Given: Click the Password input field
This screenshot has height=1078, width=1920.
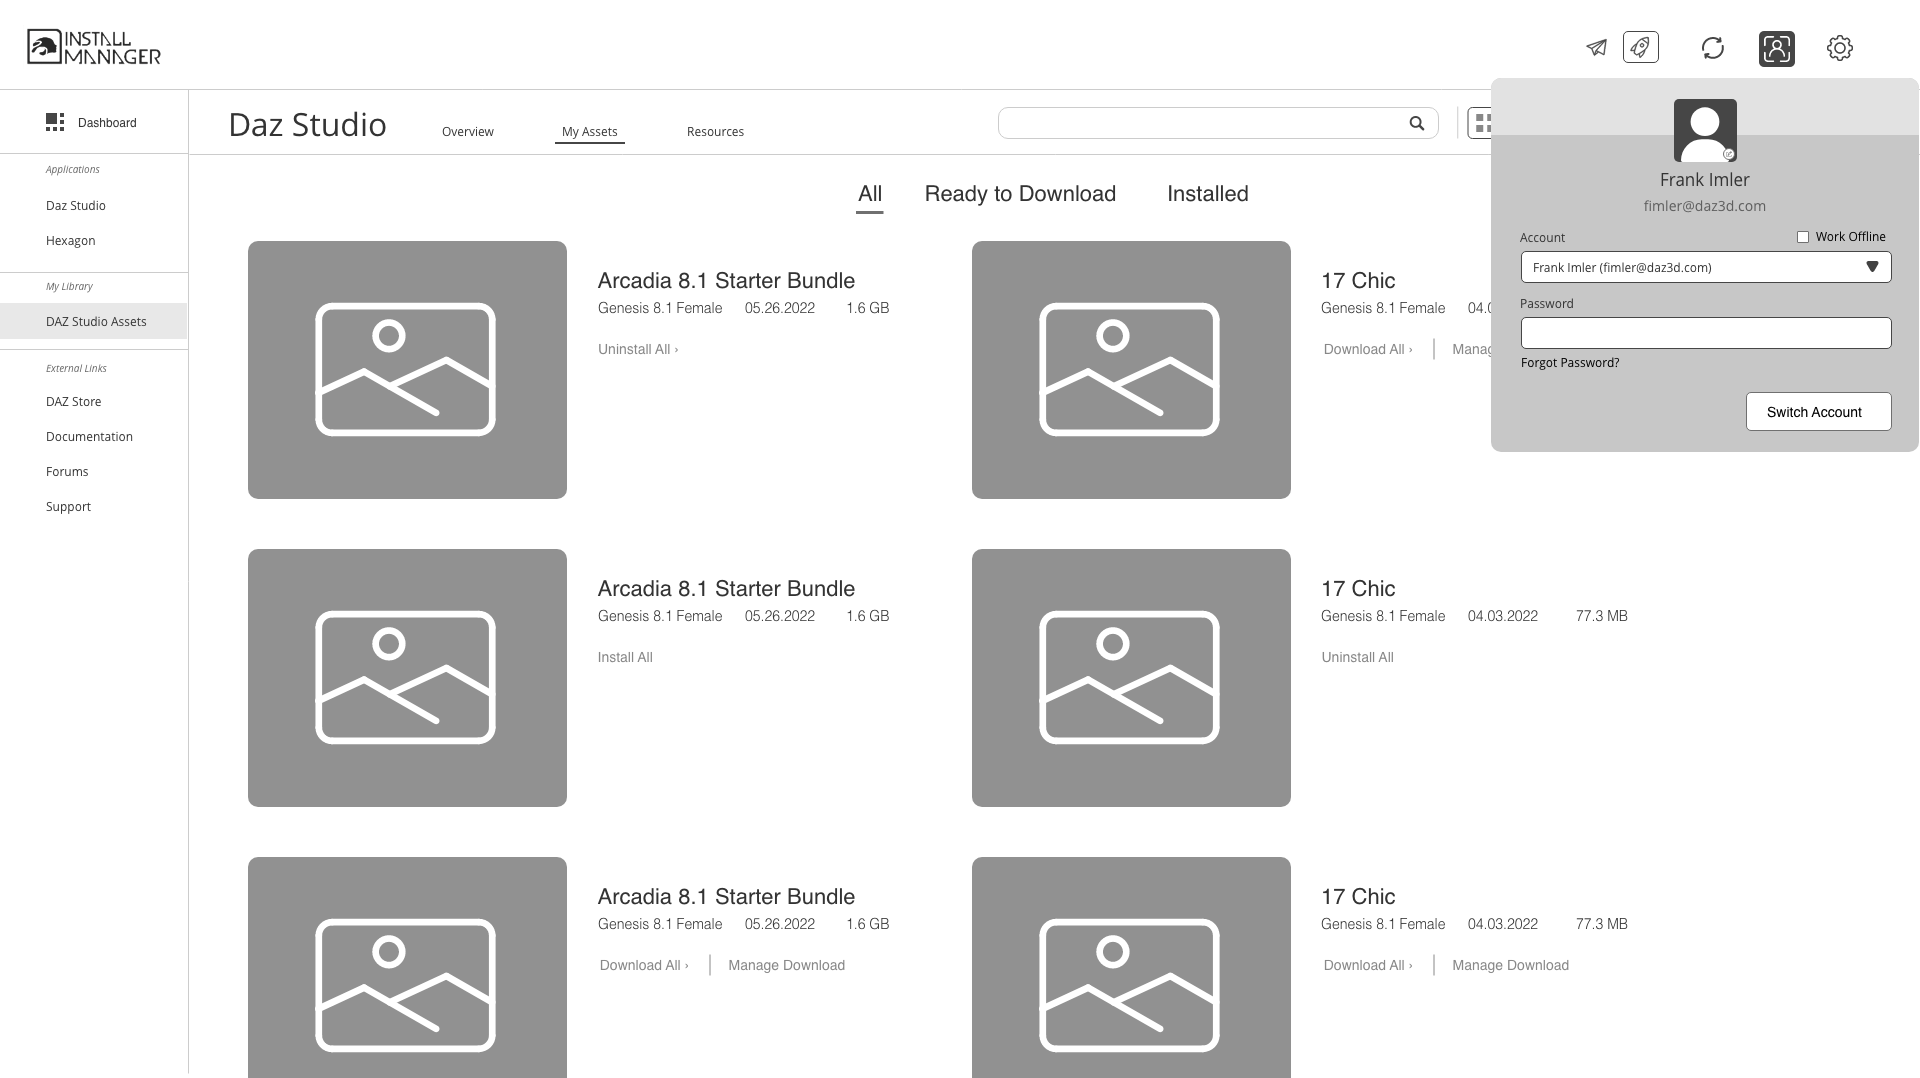Looking at the screenshot, I should coord(1706,333).
